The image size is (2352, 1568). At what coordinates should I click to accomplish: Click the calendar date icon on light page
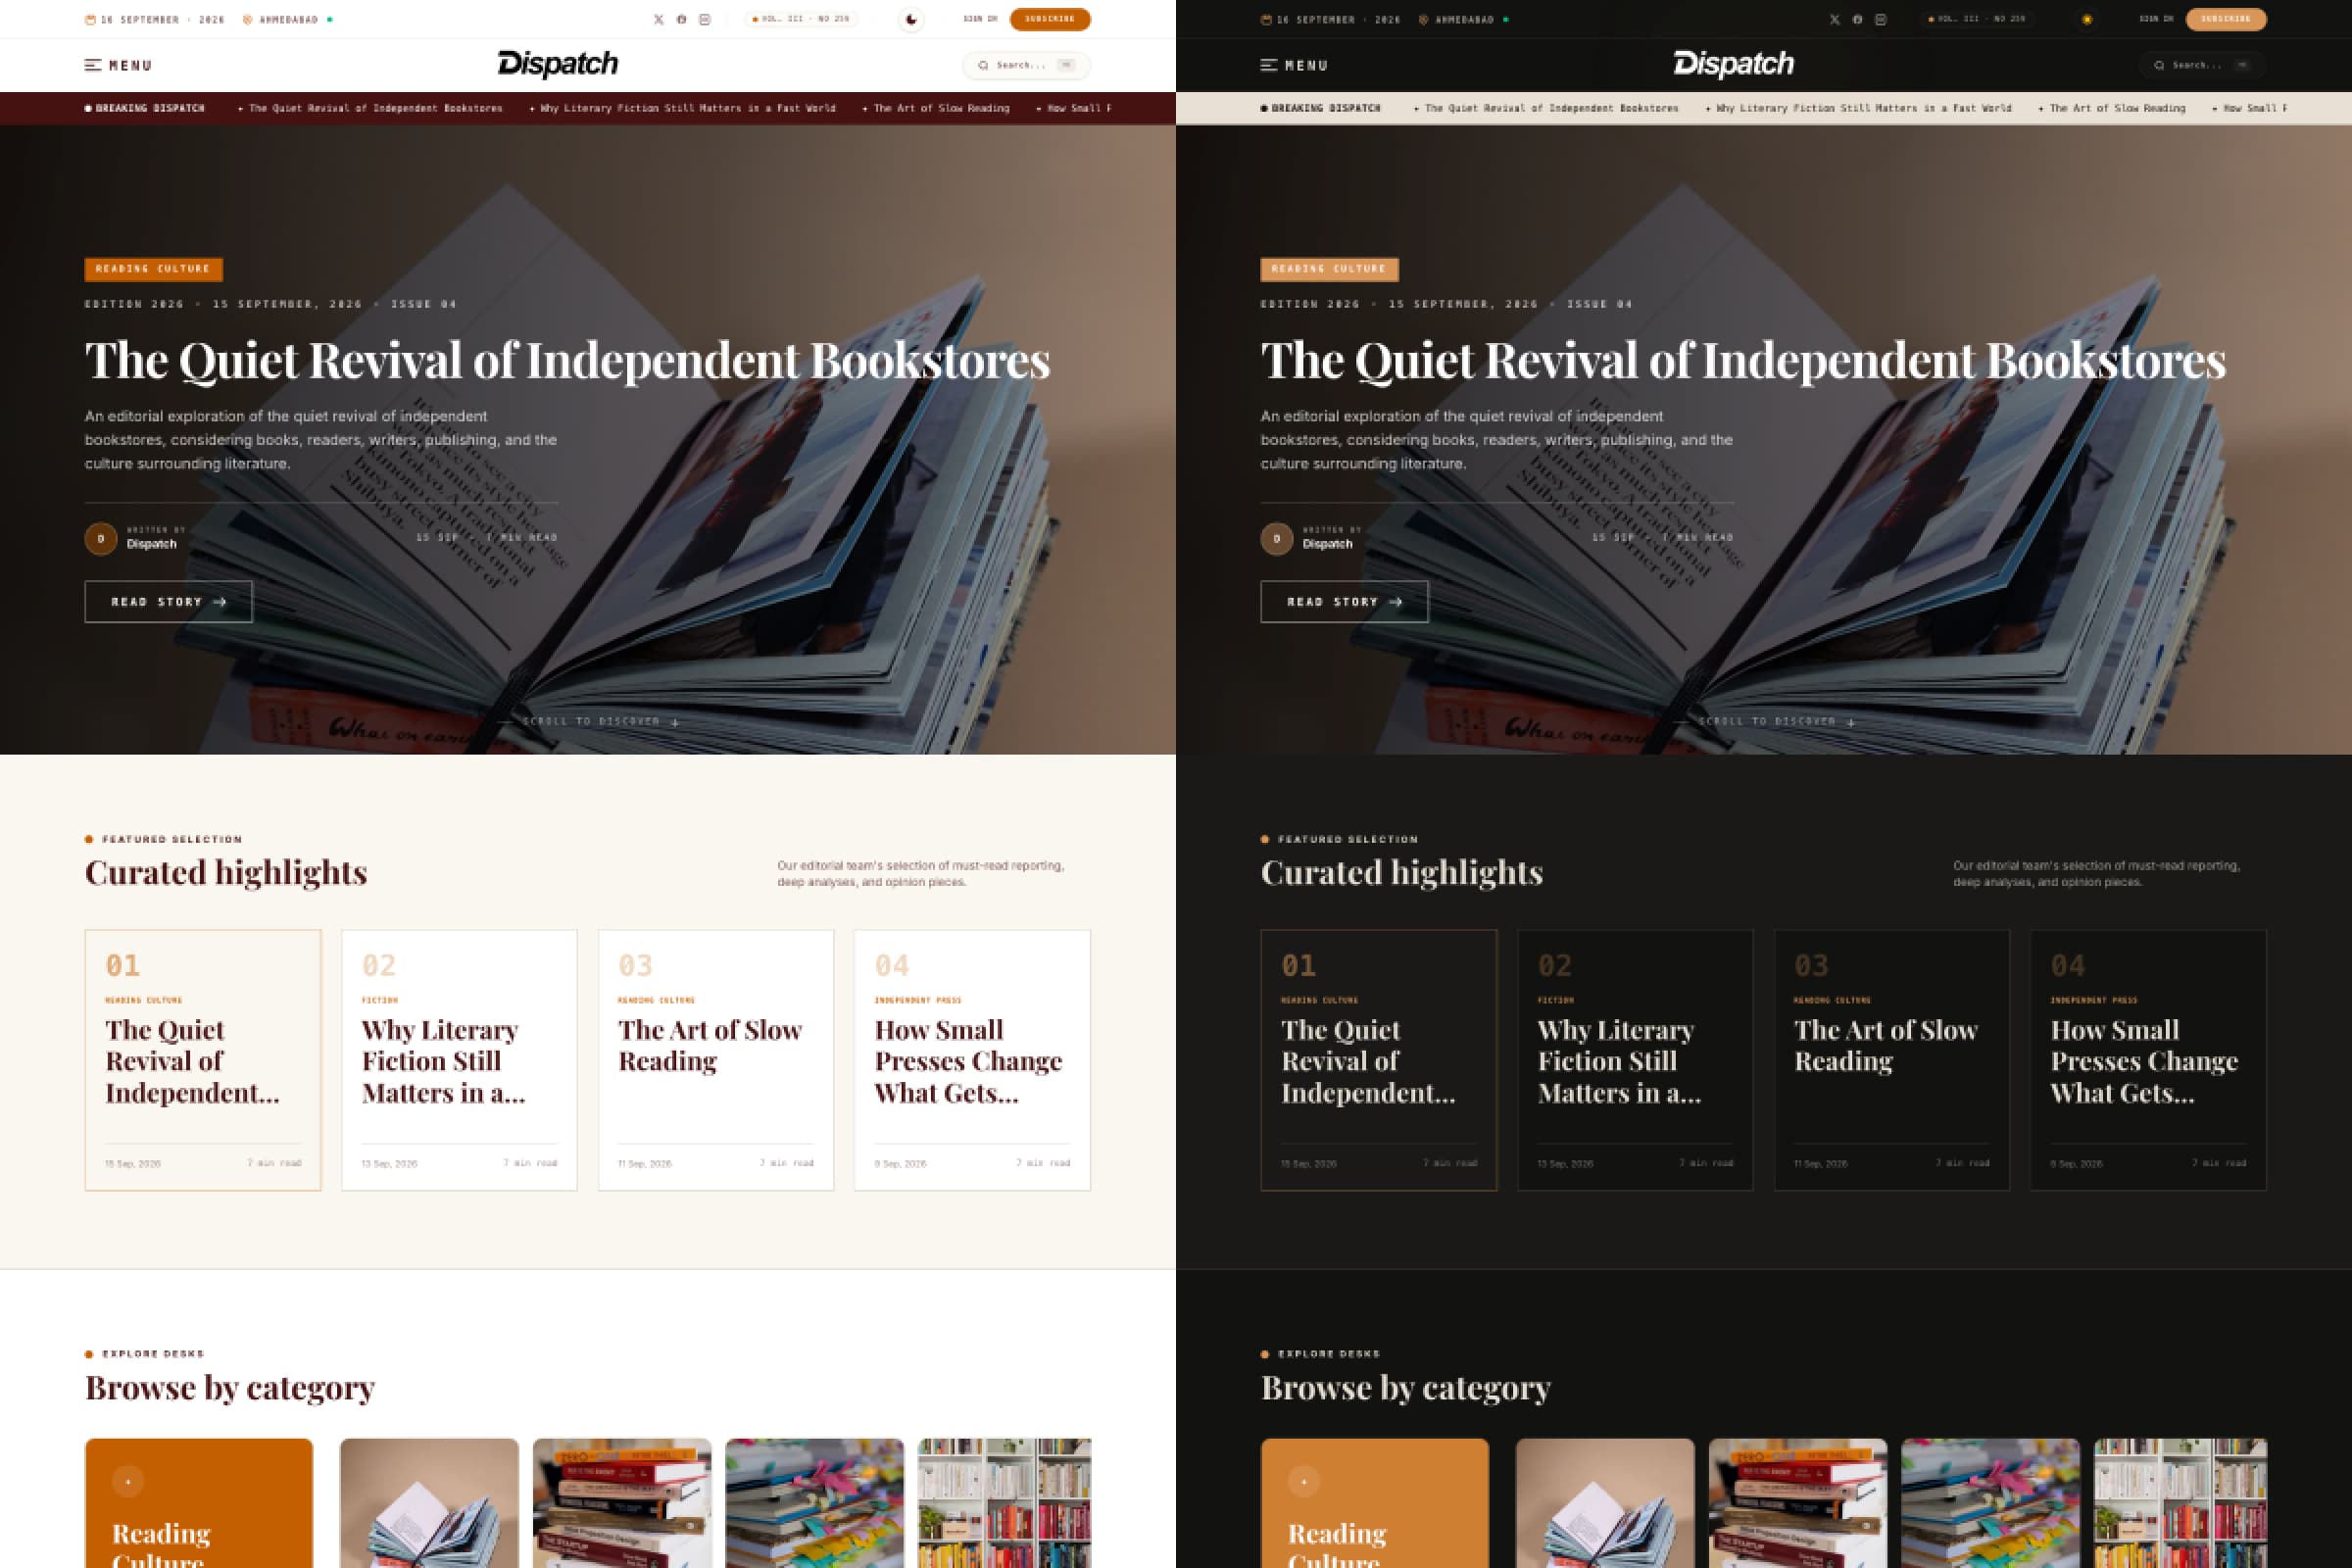coord(90,19)
